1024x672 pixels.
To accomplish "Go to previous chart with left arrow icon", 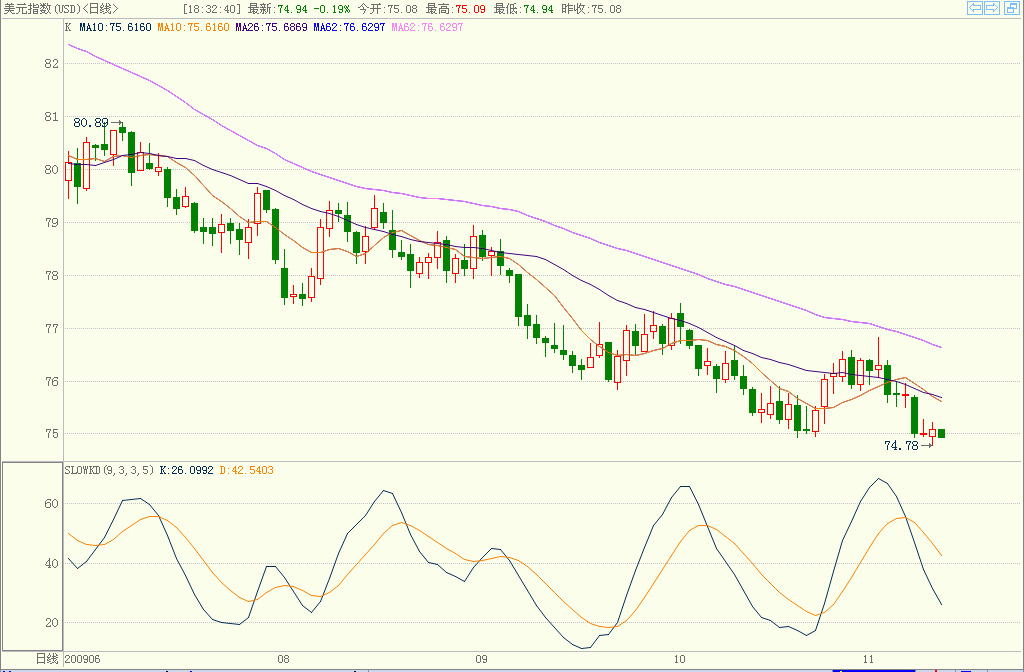I will coord(974,8).
